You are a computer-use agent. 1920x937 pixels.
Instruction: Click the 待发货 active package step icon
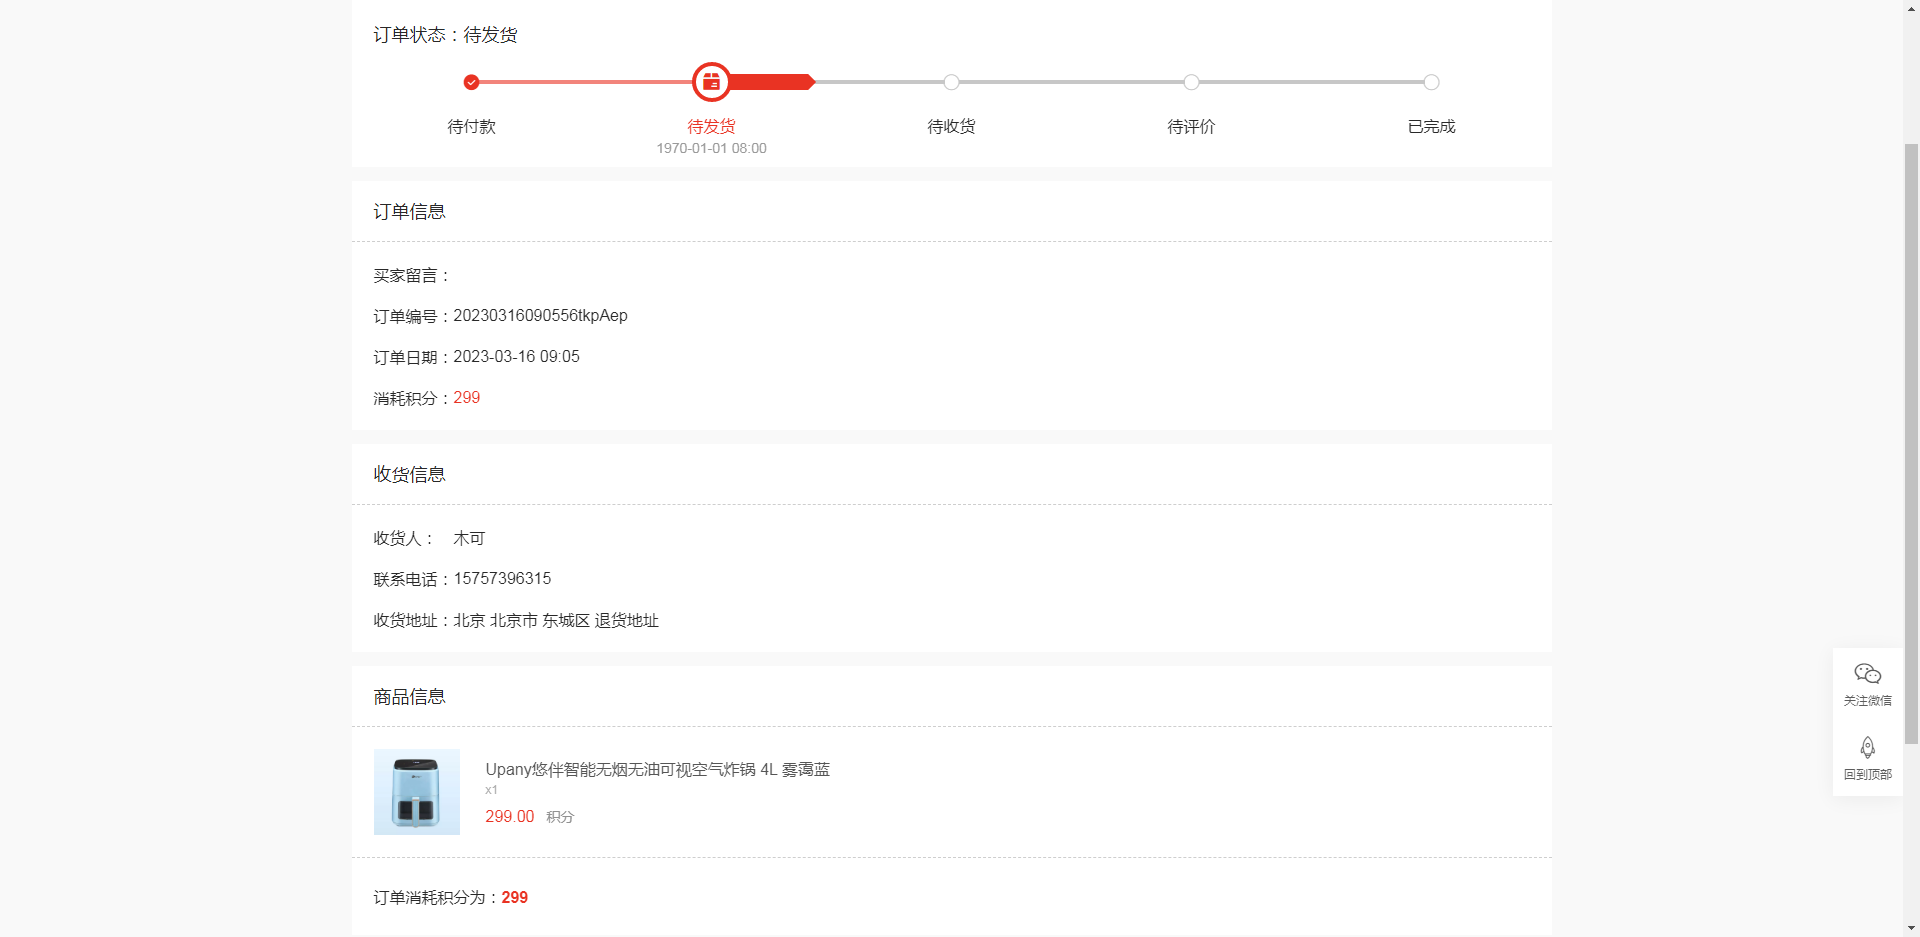(711, 82)
